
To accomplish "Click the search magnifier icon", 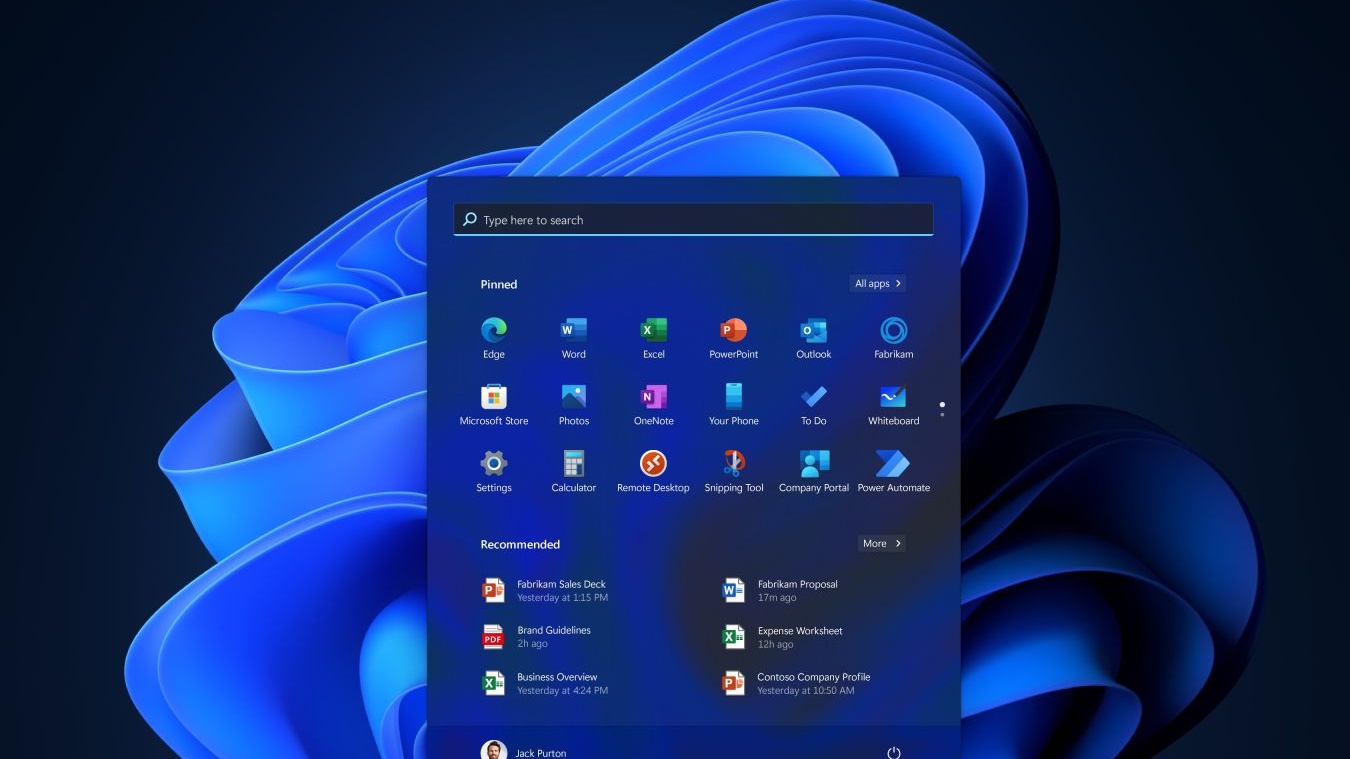I will [x=469, y=219].
